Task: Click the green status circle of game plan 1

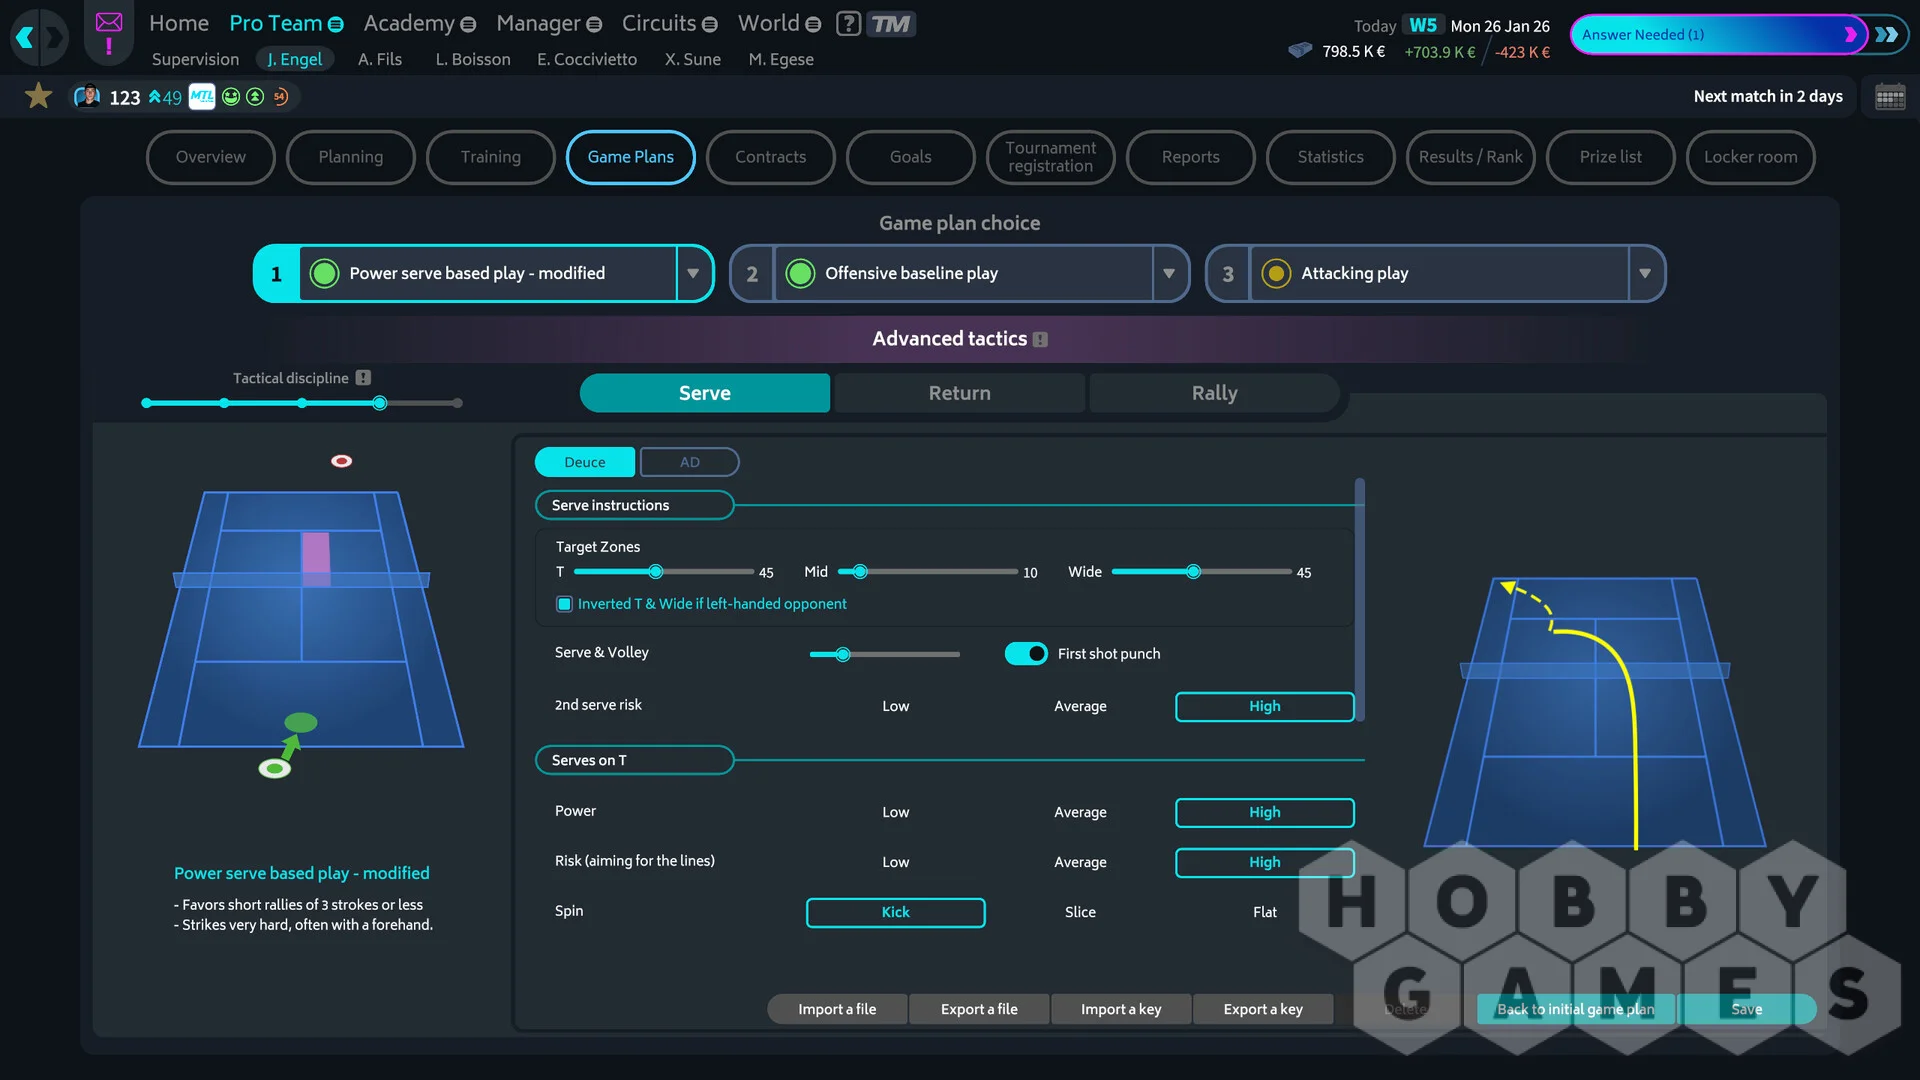Action: coord(324,273)
